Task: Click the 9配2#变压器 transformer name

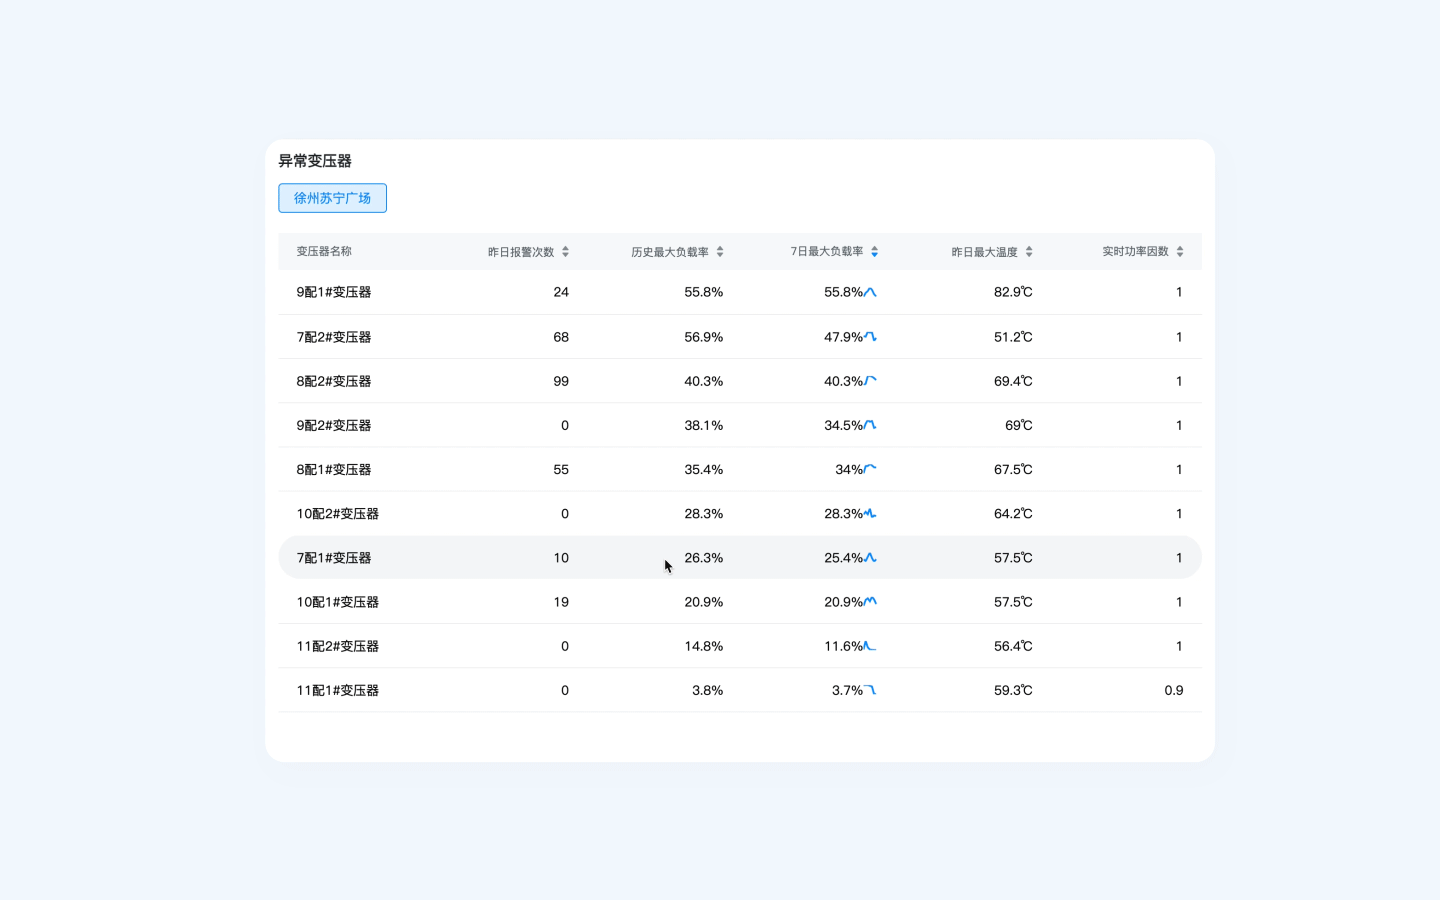Action: [333, 425]
